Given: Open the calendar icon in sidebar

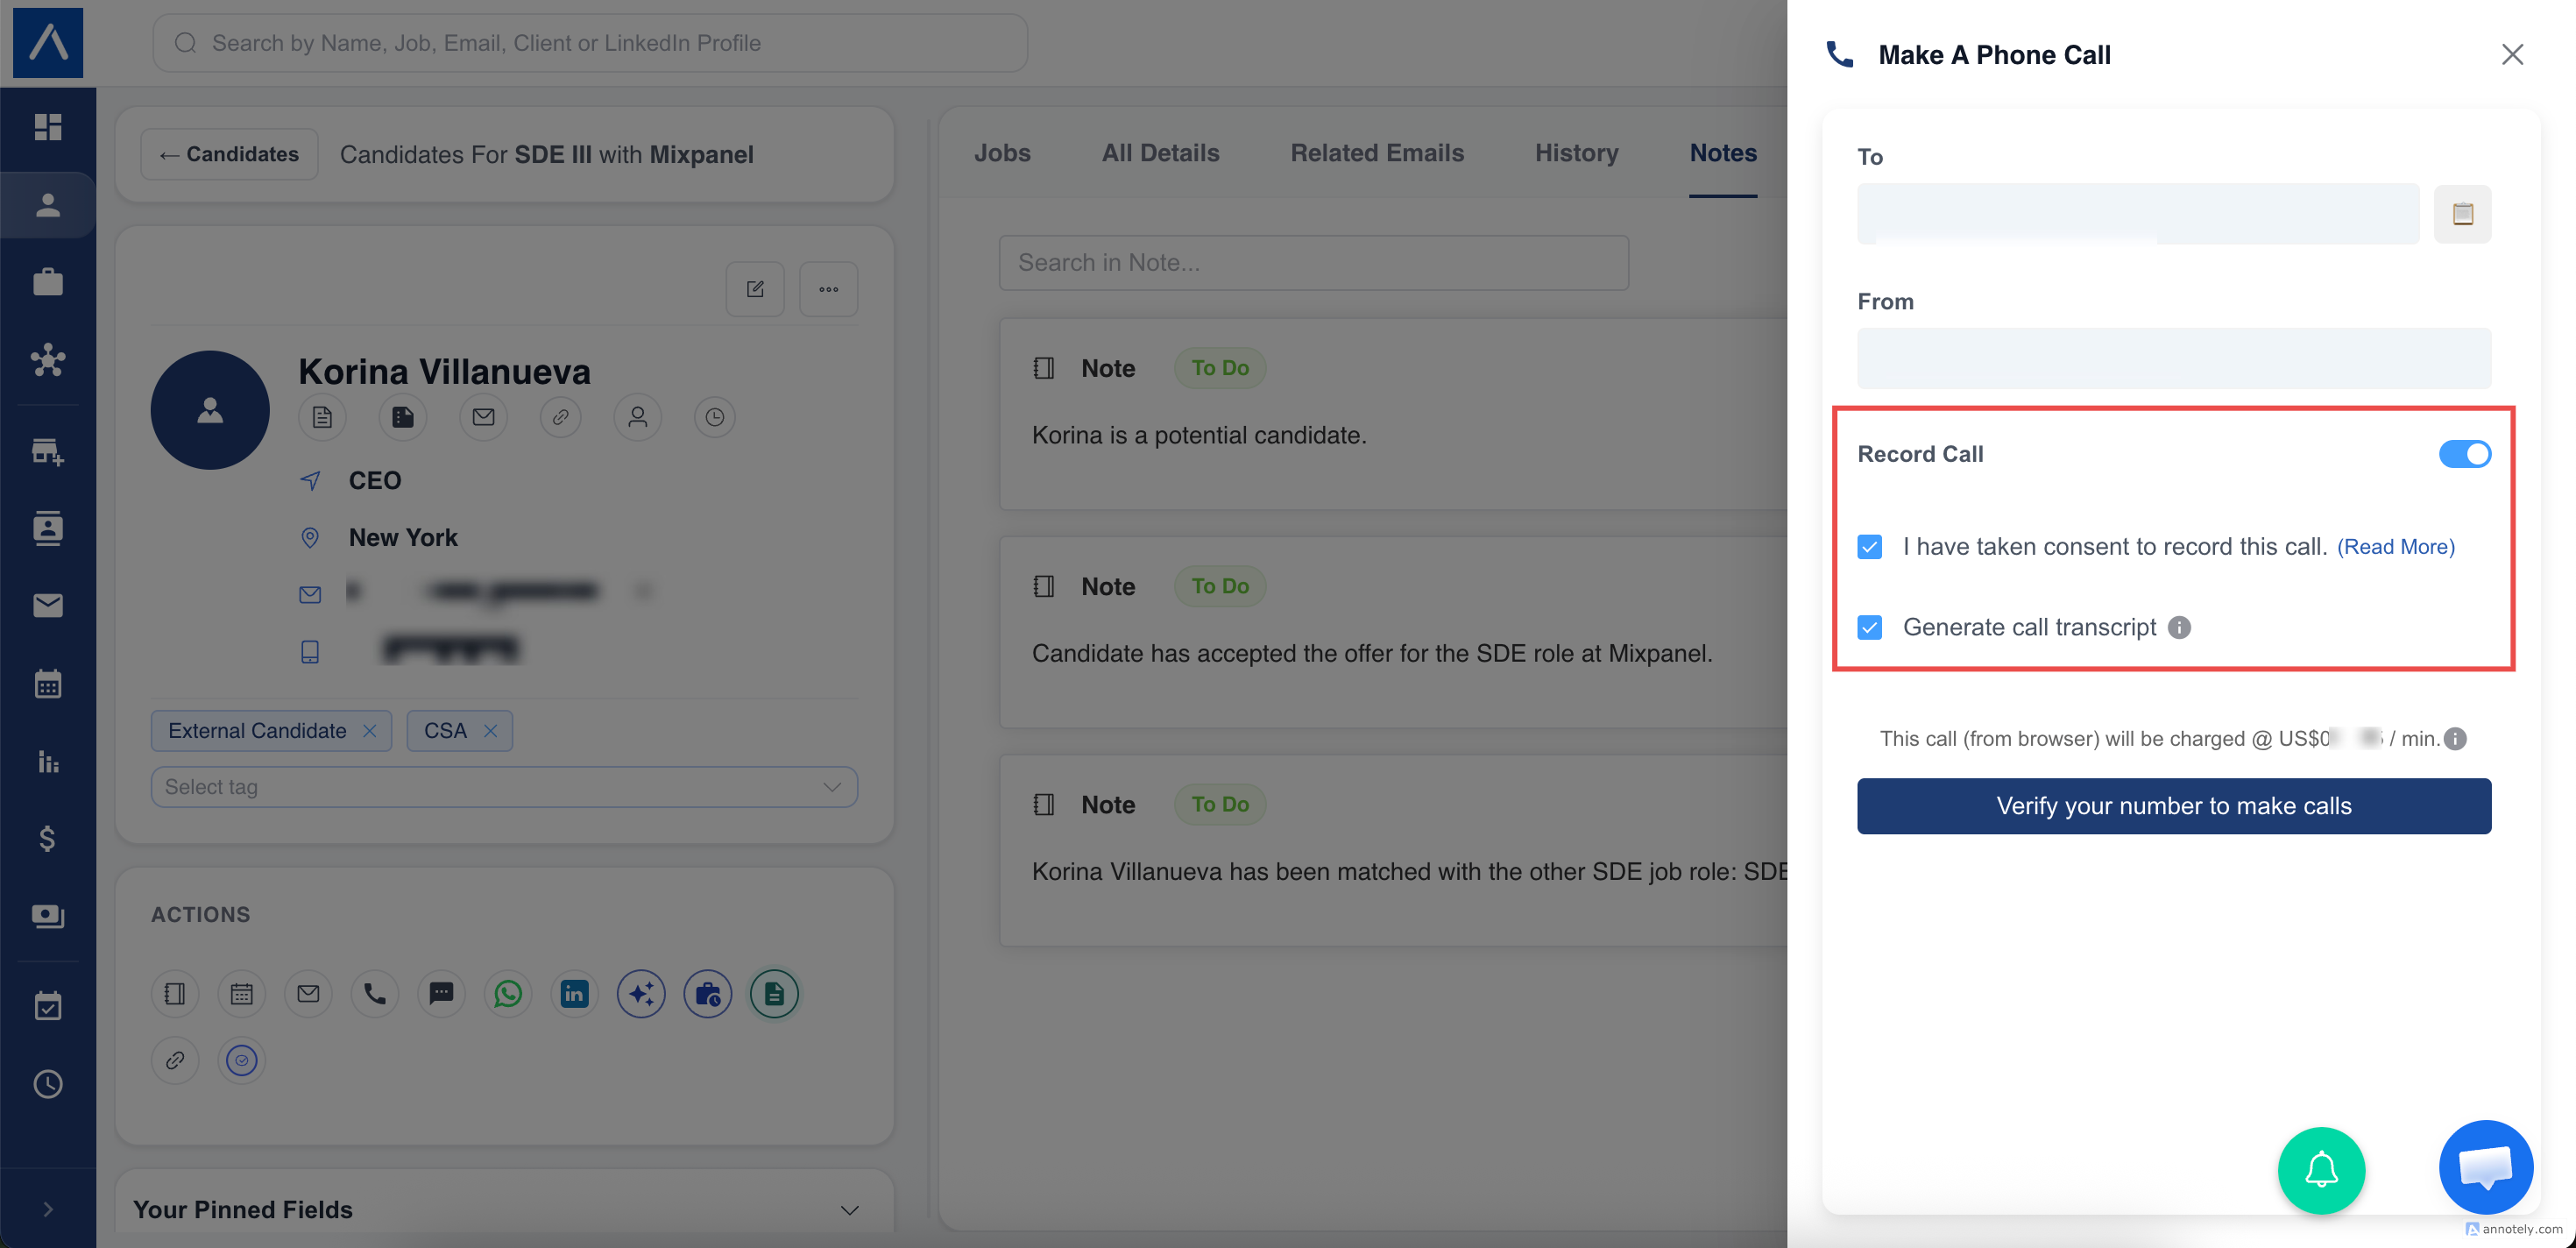Looking at the screenshot, I should coord(48,684).
